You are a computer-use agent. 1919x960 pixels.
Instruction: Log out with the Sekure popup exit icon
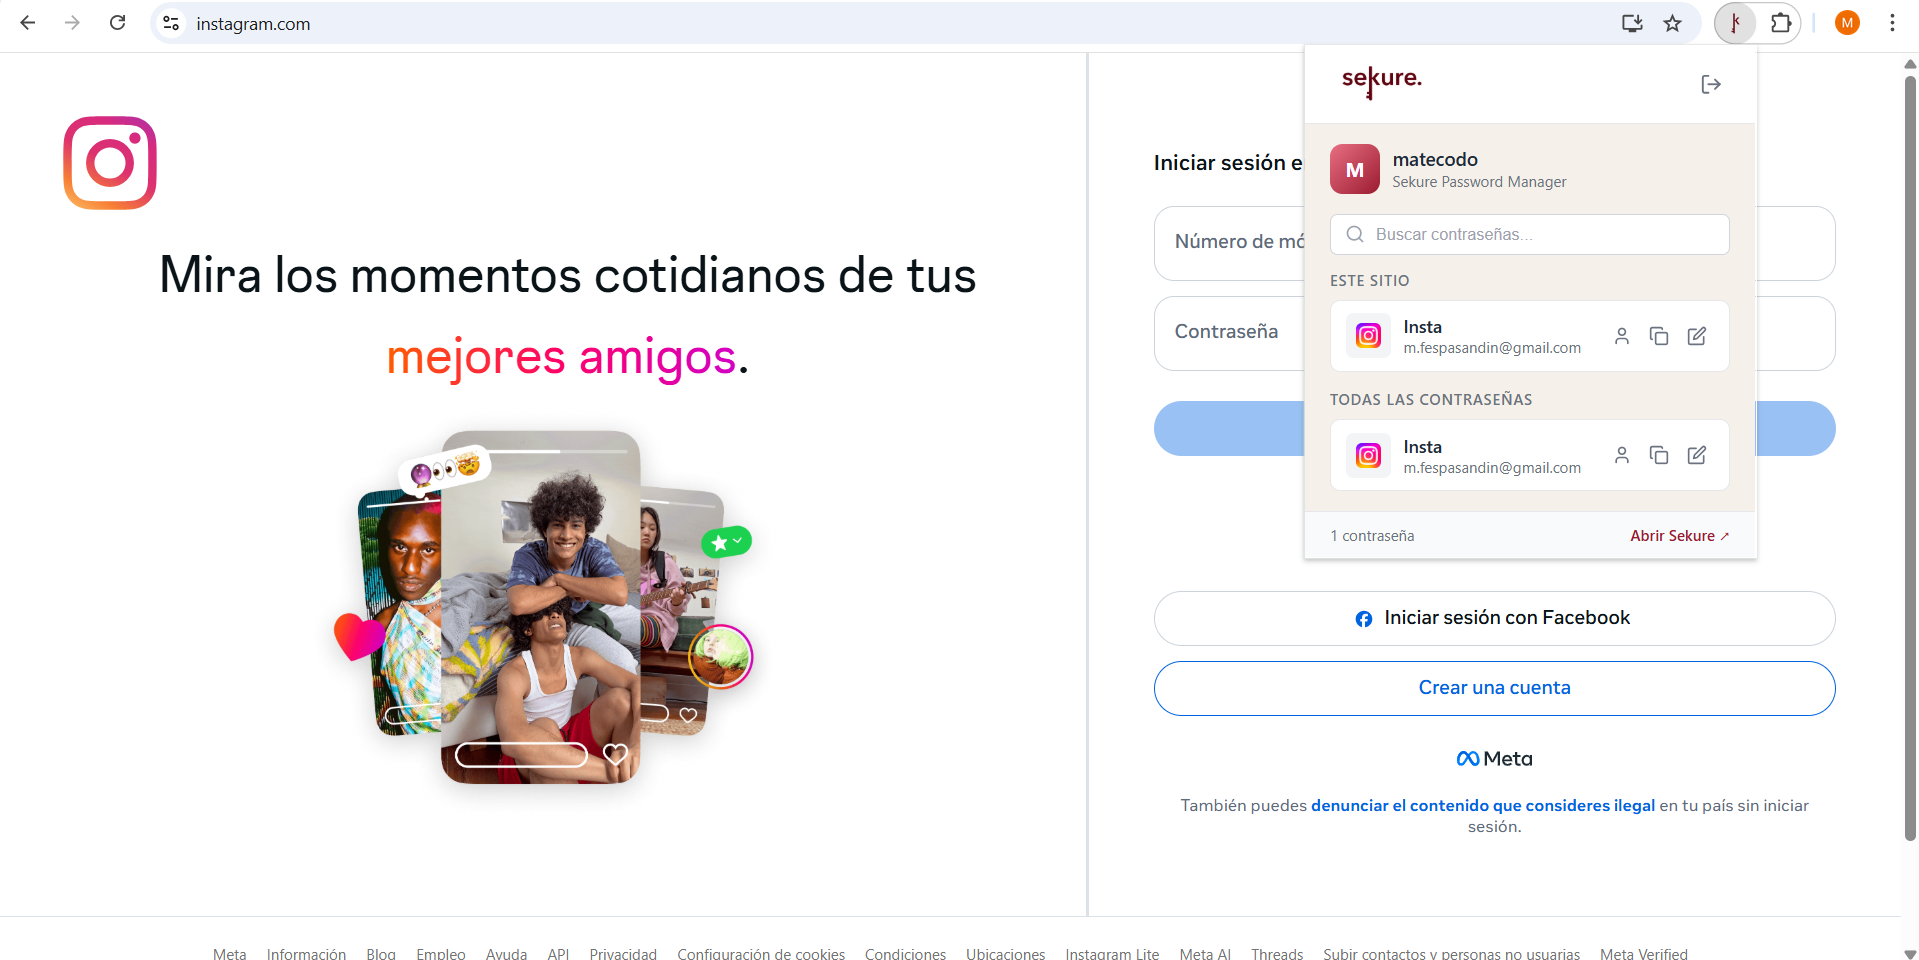[1711, 84]
